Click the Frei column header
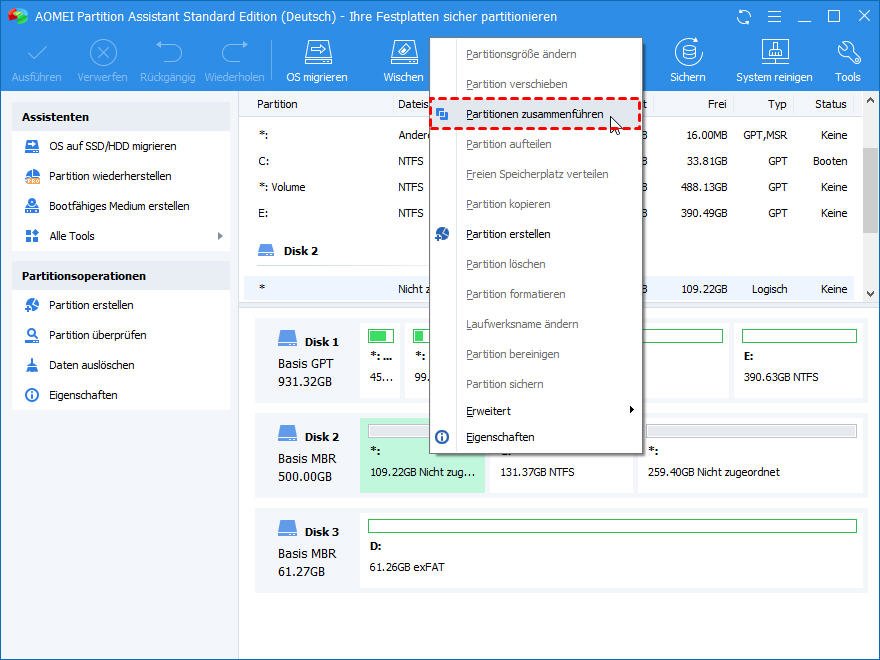This screenshot has width=880, height=660. [x=717, y=104]
